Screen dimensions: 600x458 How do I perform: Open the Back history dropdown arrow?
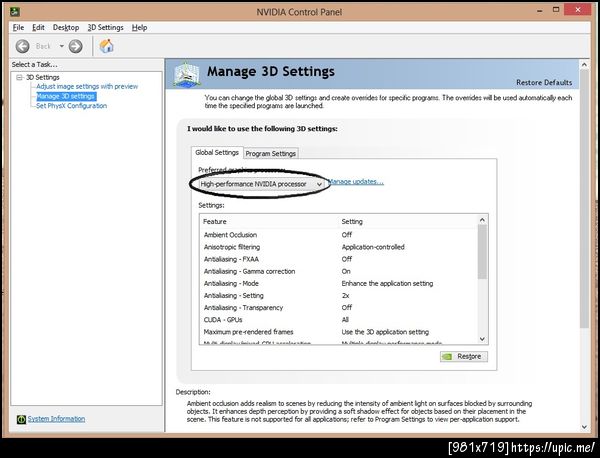61,46
